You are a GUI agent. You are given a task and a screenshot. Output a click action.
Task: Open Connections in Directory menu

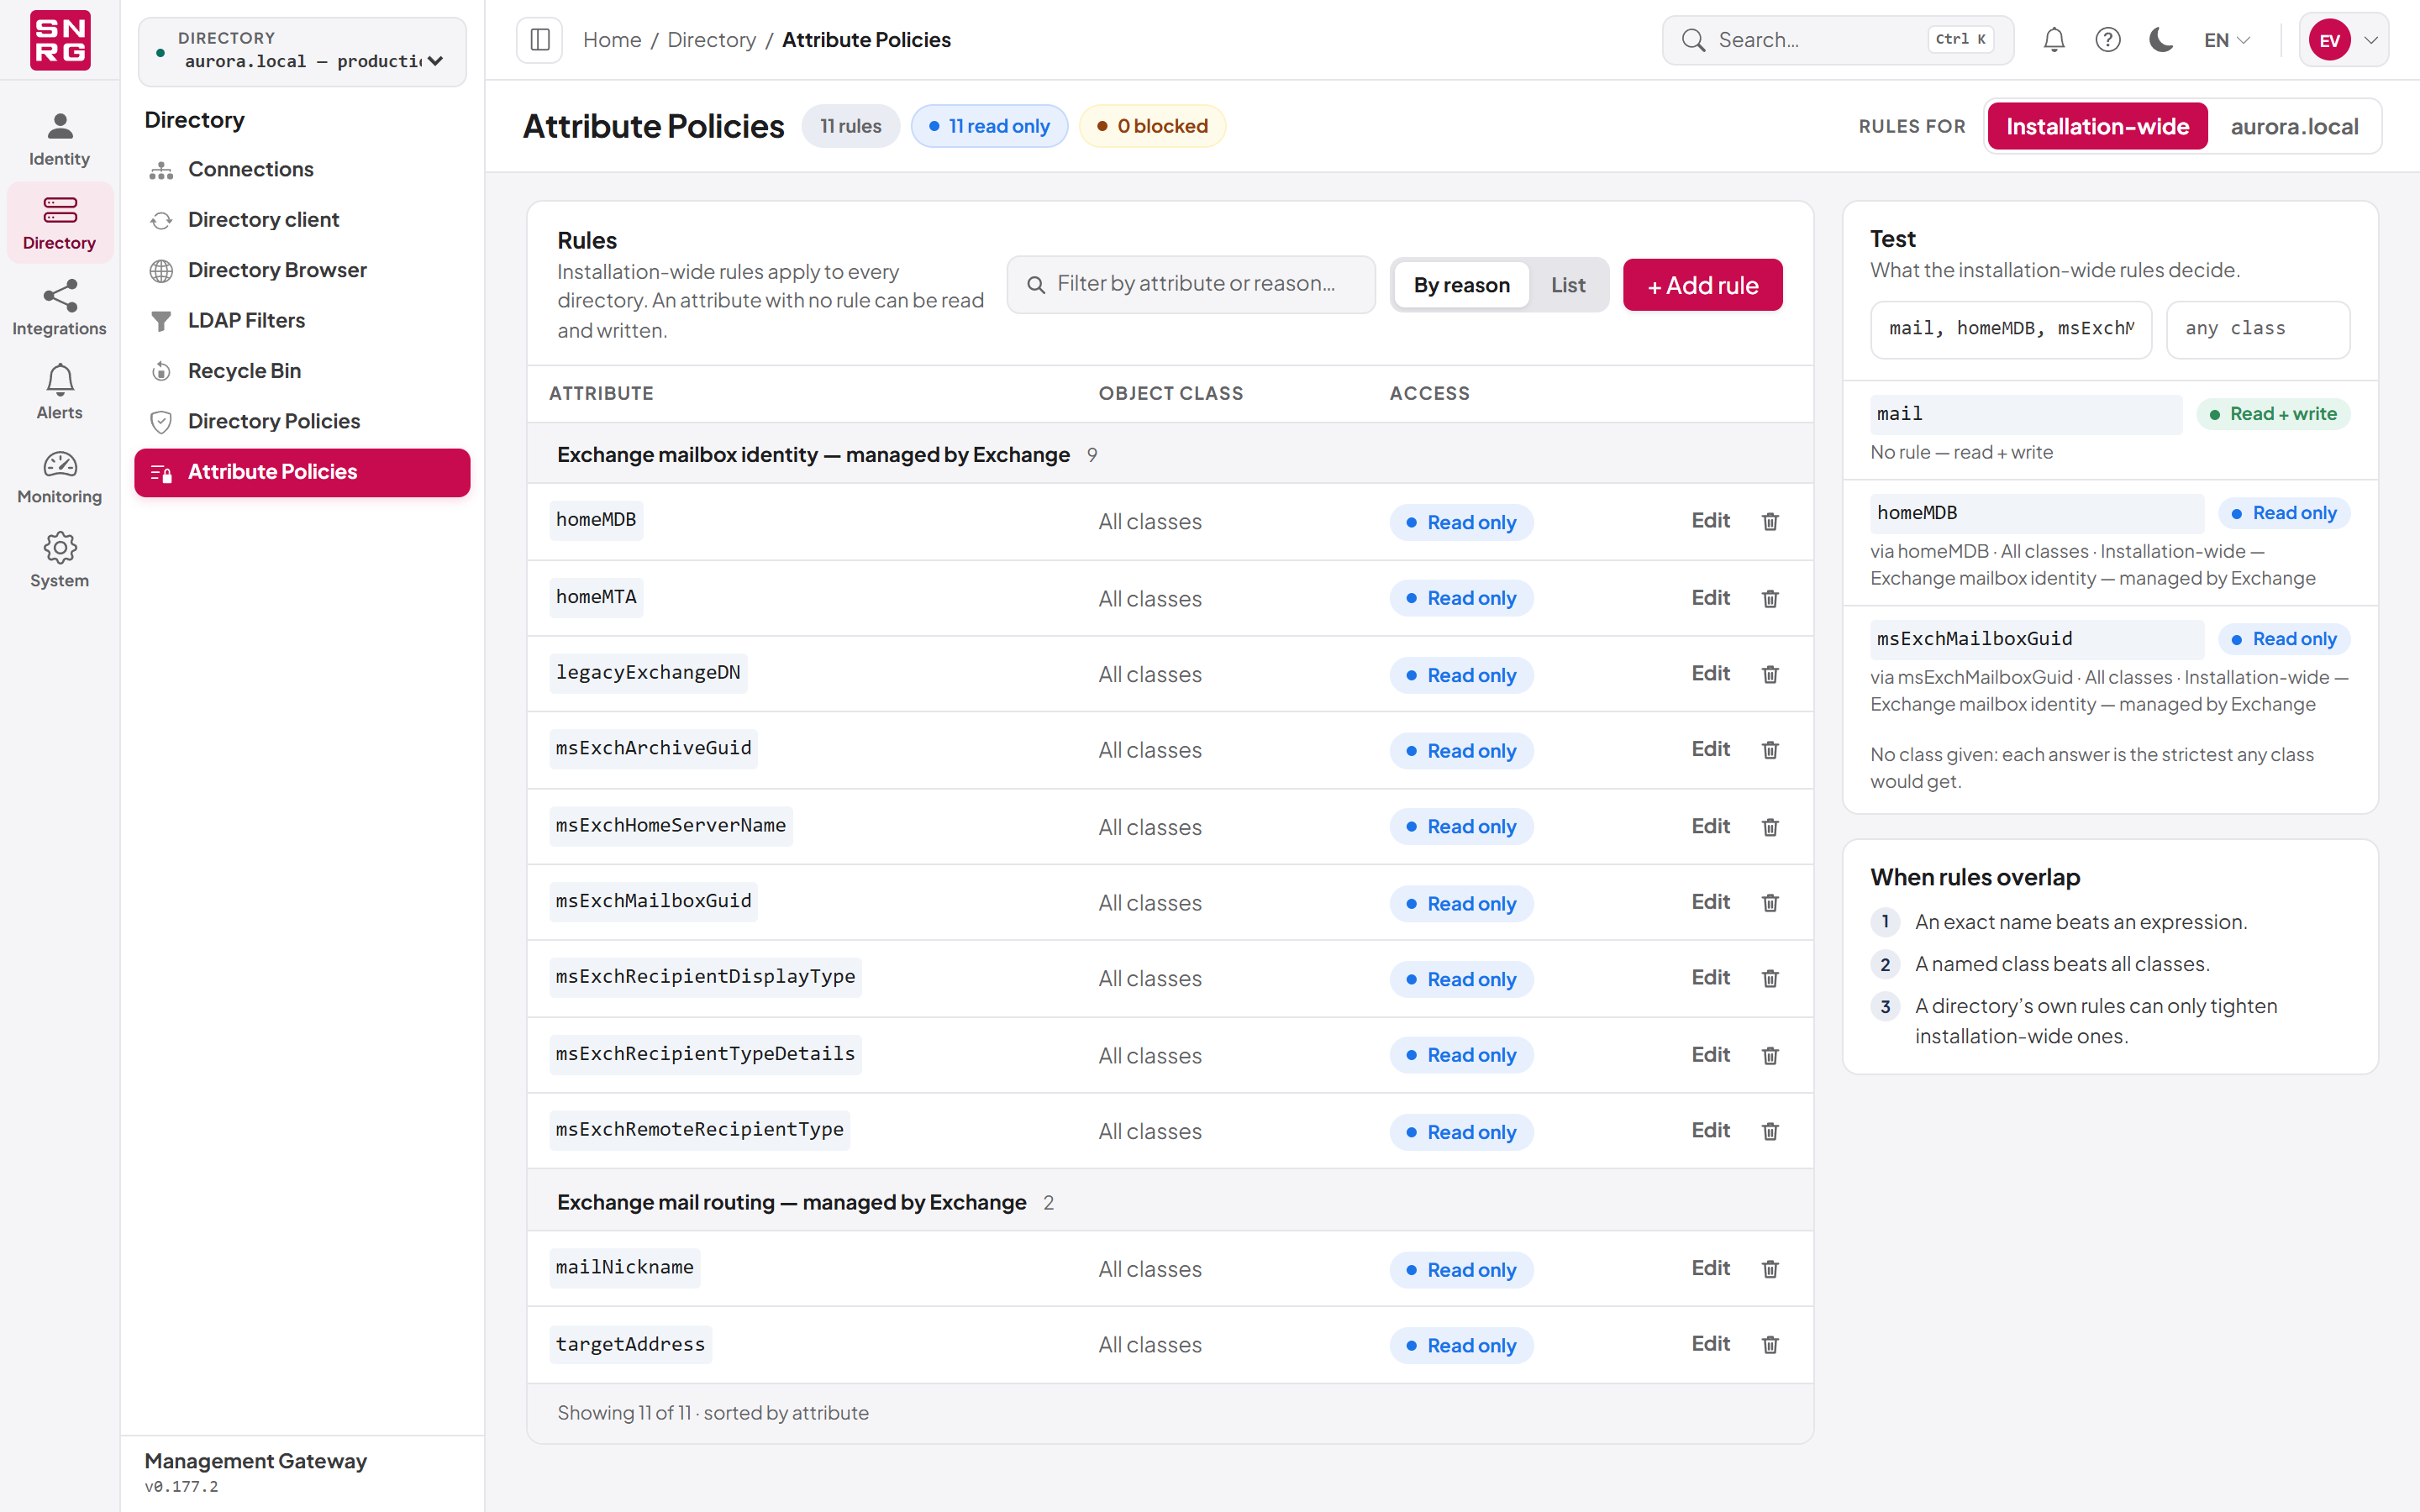click(x=302, y=169)
